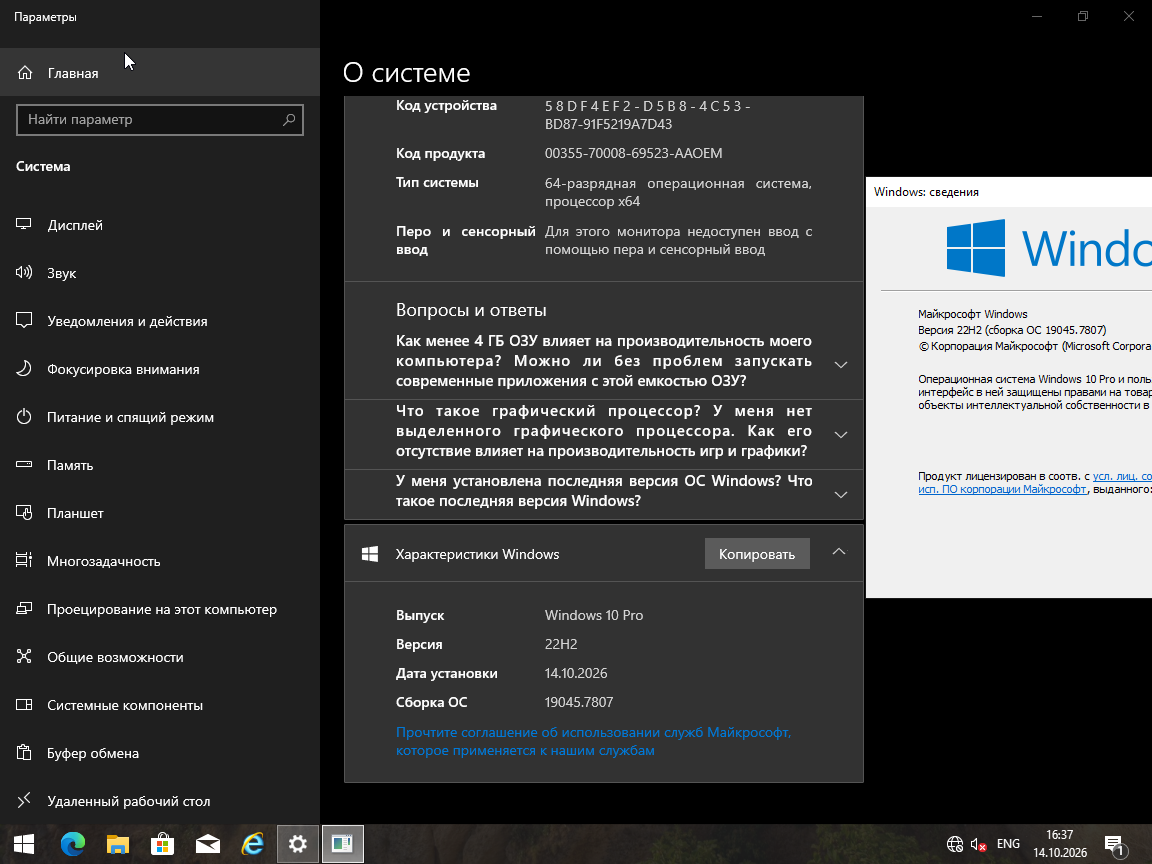Collapse the Характеристики Windows section
1152x864 pixels.
838,552
